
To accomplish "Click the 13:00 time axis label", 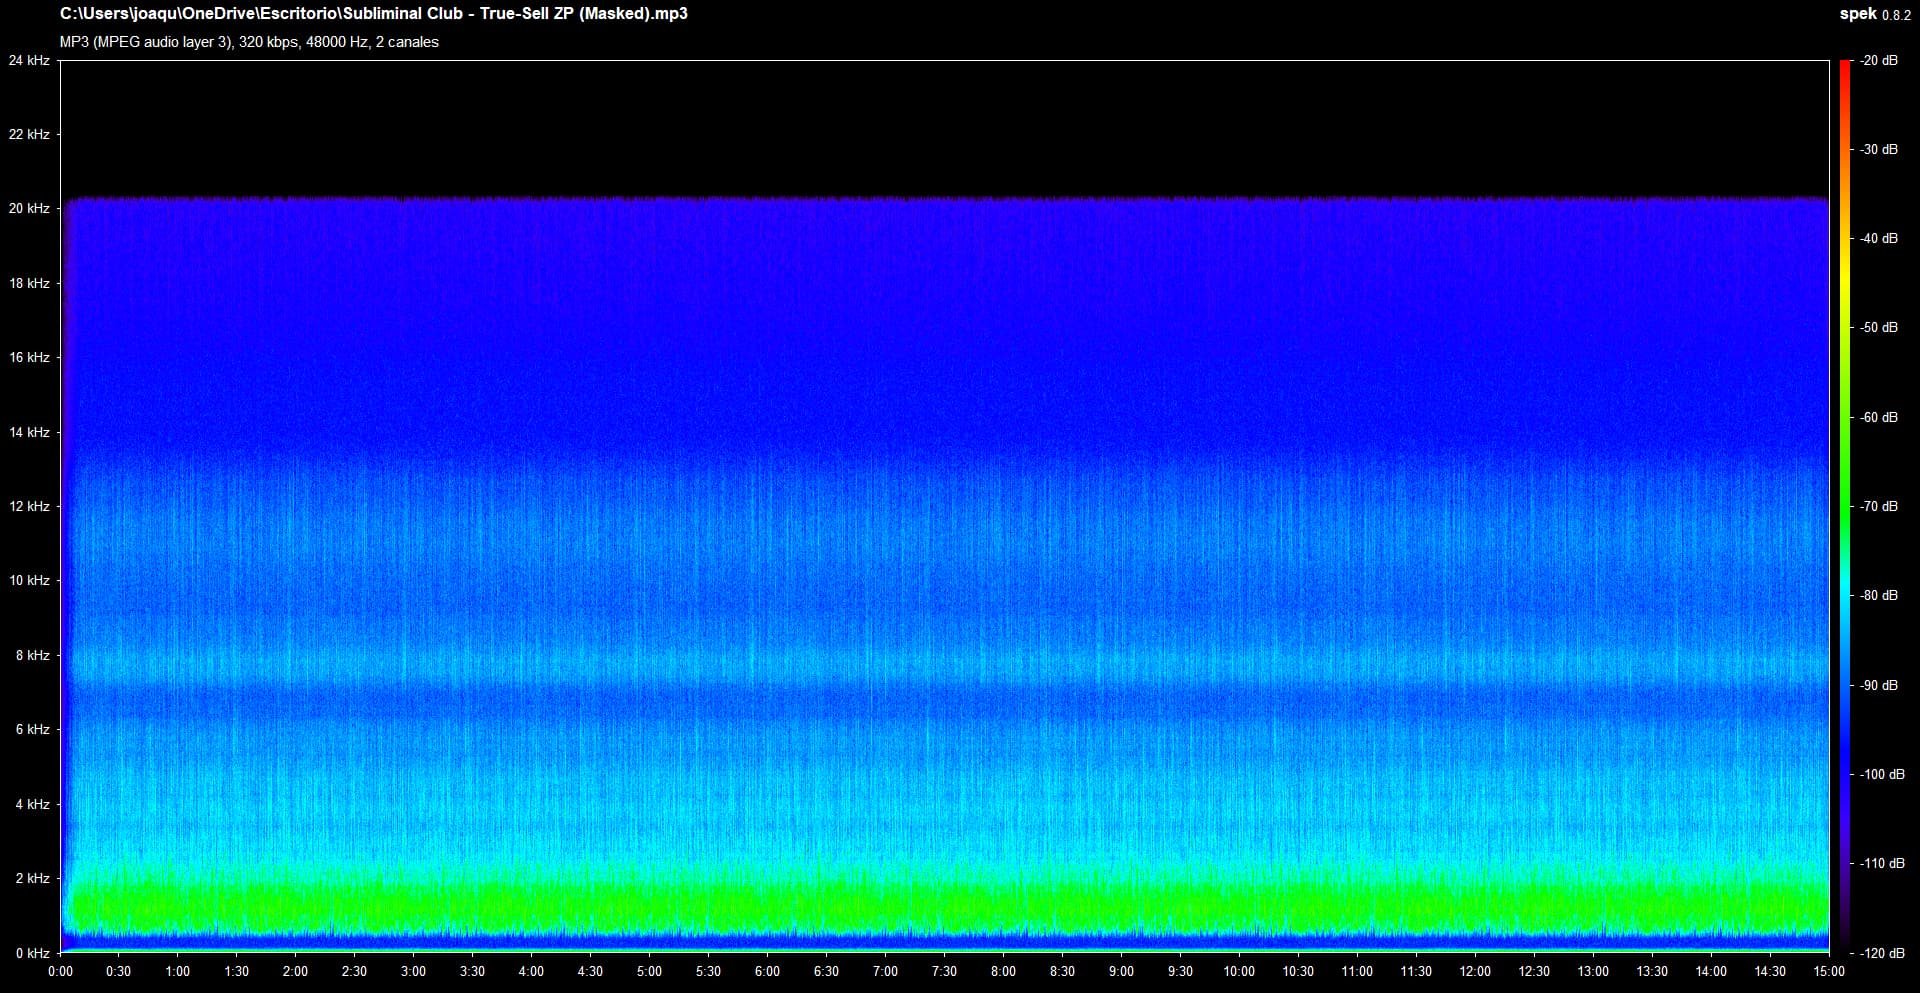I will point(1594,971).
